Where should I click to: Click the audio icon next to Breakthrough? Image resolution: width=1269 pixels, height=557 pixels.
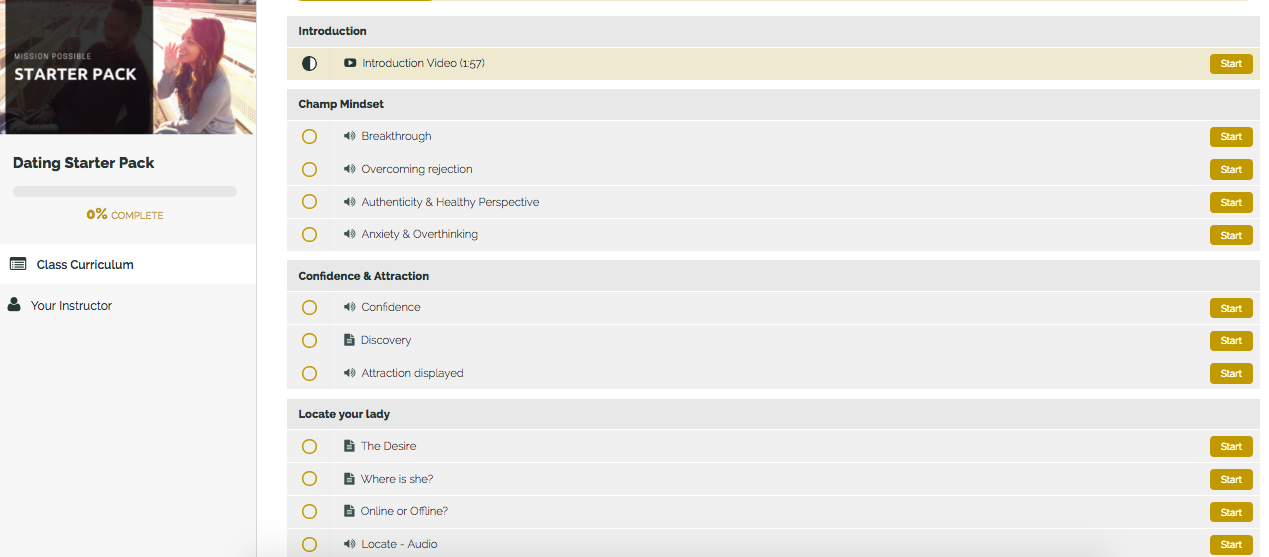[x=350, y=136]
